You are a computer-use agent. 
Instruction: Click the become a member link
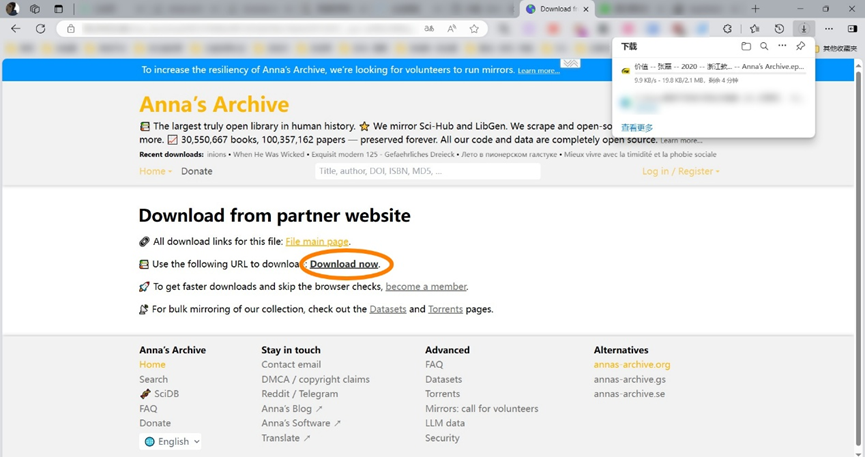coord(426,286)
